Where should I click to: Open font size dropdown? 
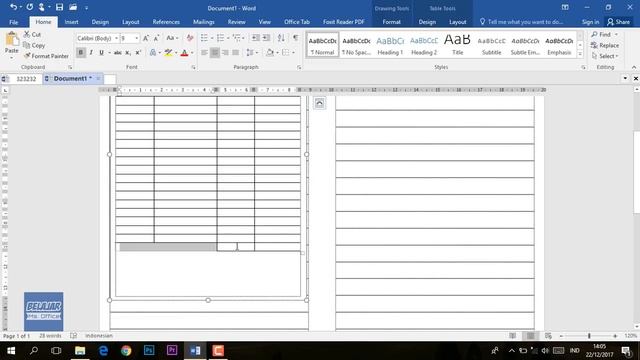point(136,38)
